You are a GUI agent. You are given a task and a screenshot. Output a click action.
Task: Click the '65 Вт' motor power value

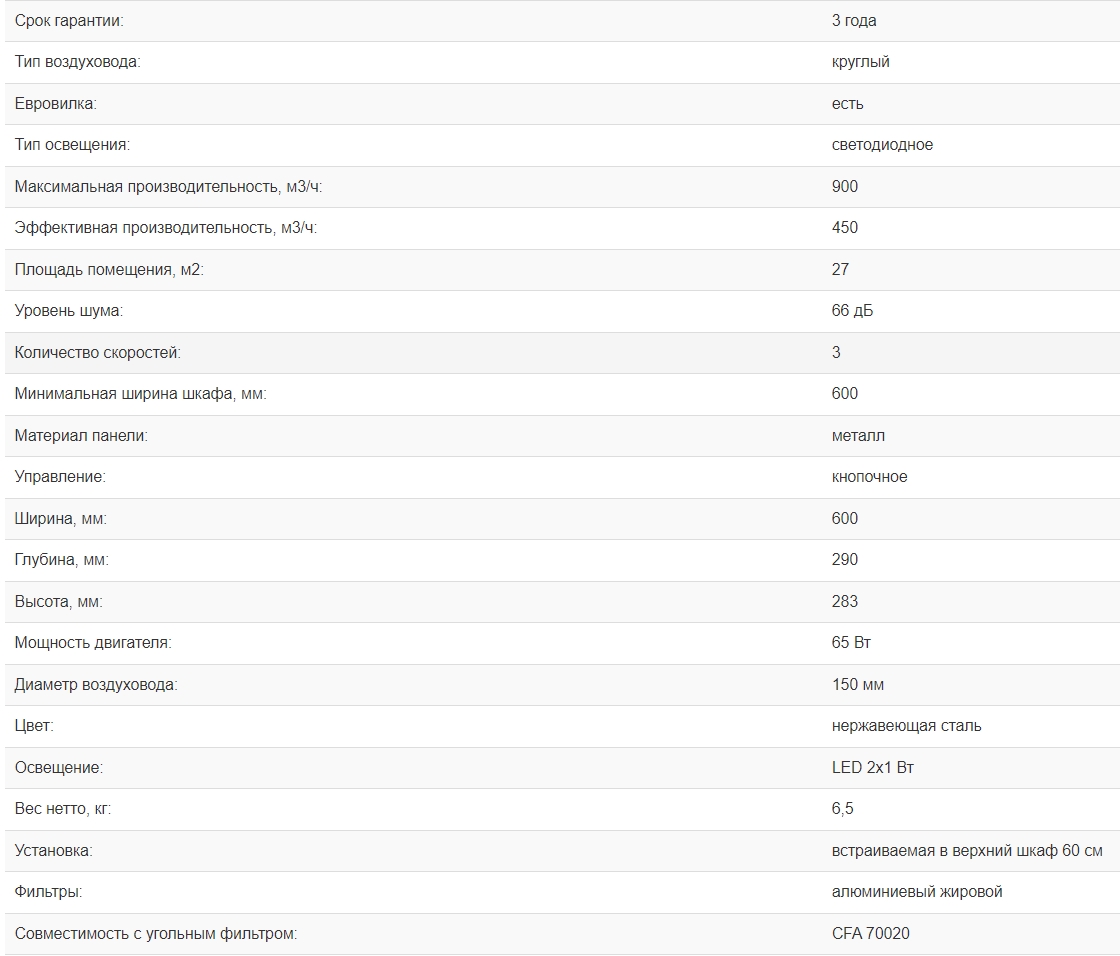click(851, 643)
